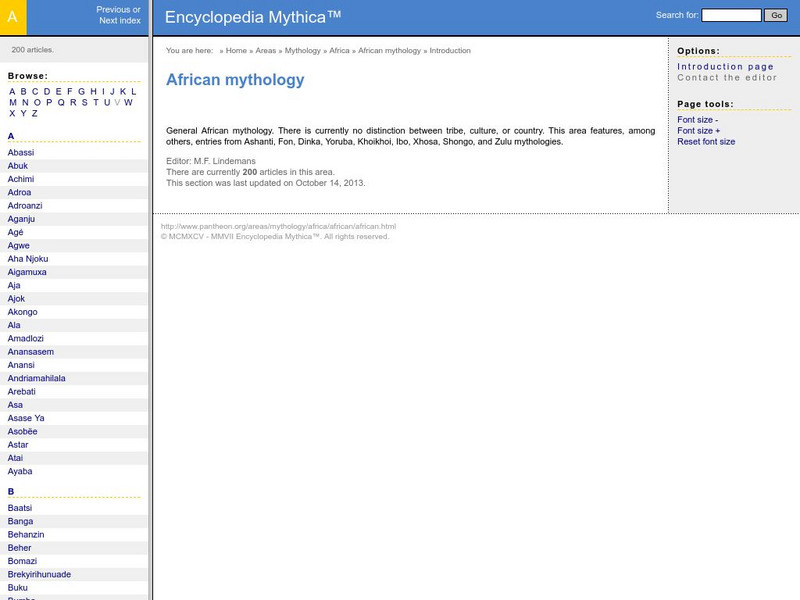The height and width of the screenshot is (600, 800).
Task: Browse articles under letter C
Action: pos(35,91)
